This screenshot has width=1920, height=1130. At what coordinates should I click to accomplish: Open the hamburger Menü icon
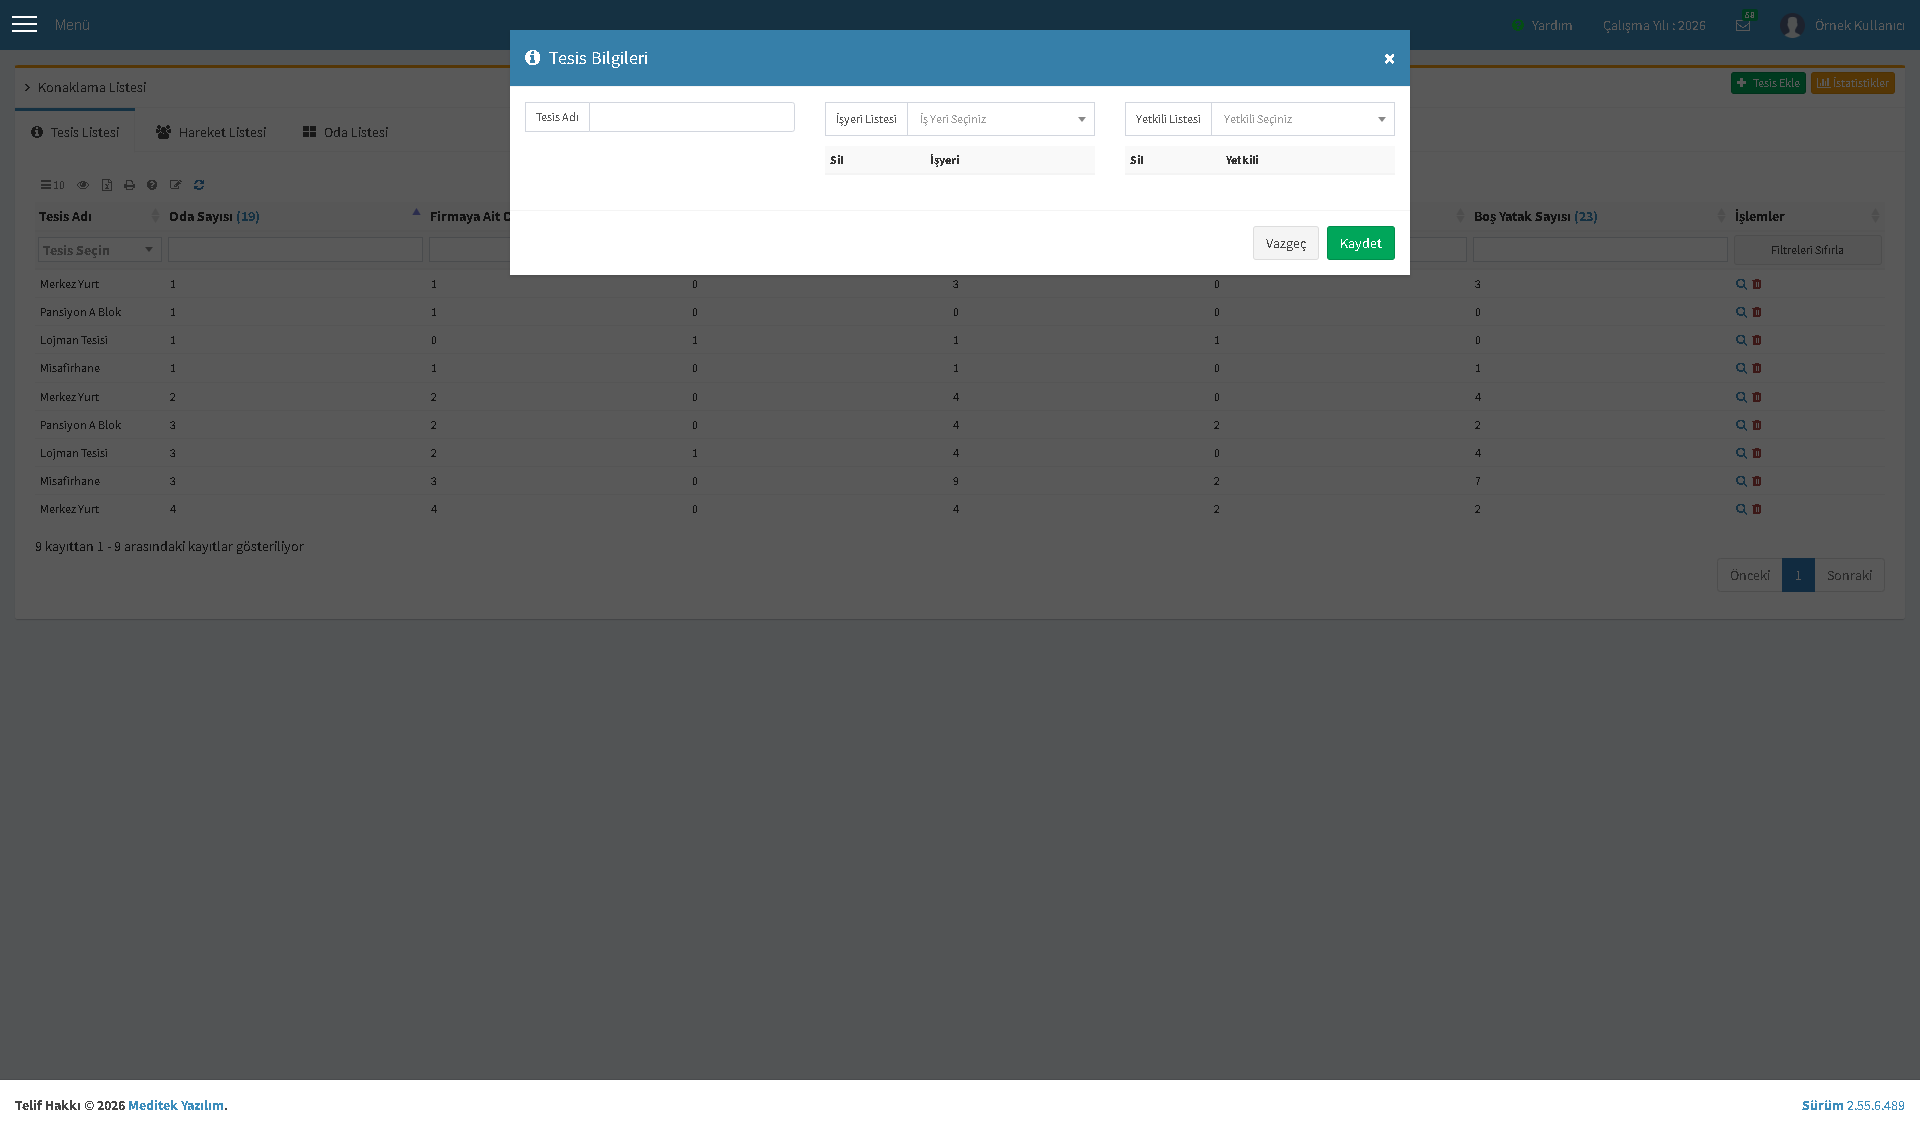25,24
